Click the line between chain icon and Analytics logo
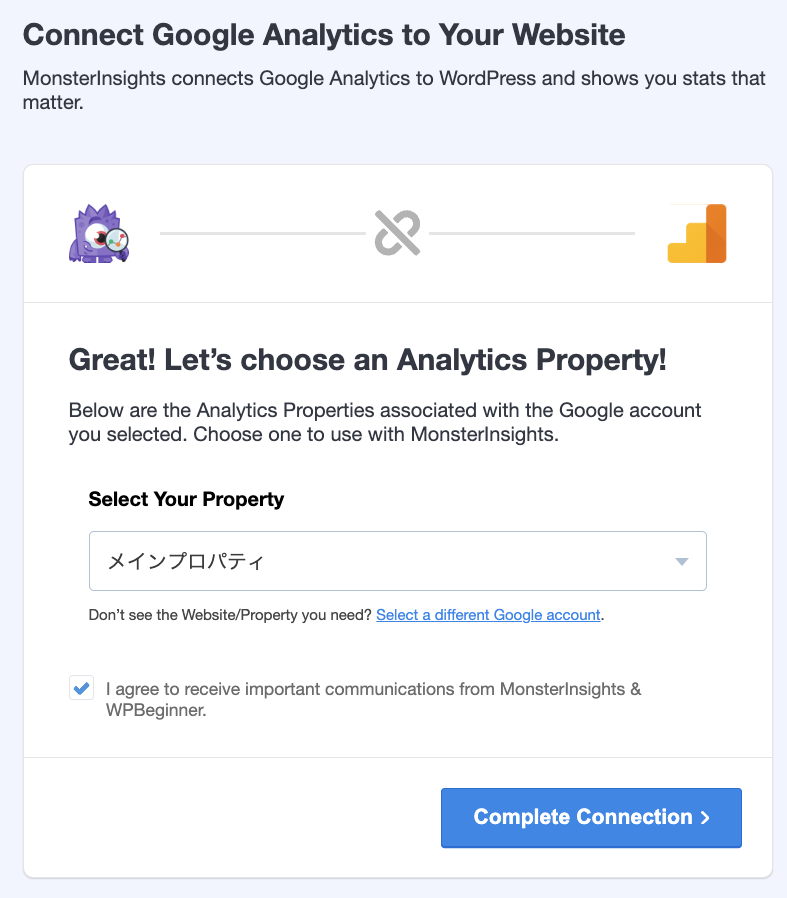The width and height of the screenshot is (787, 898). pyautogui.click(x=531, y=234)
